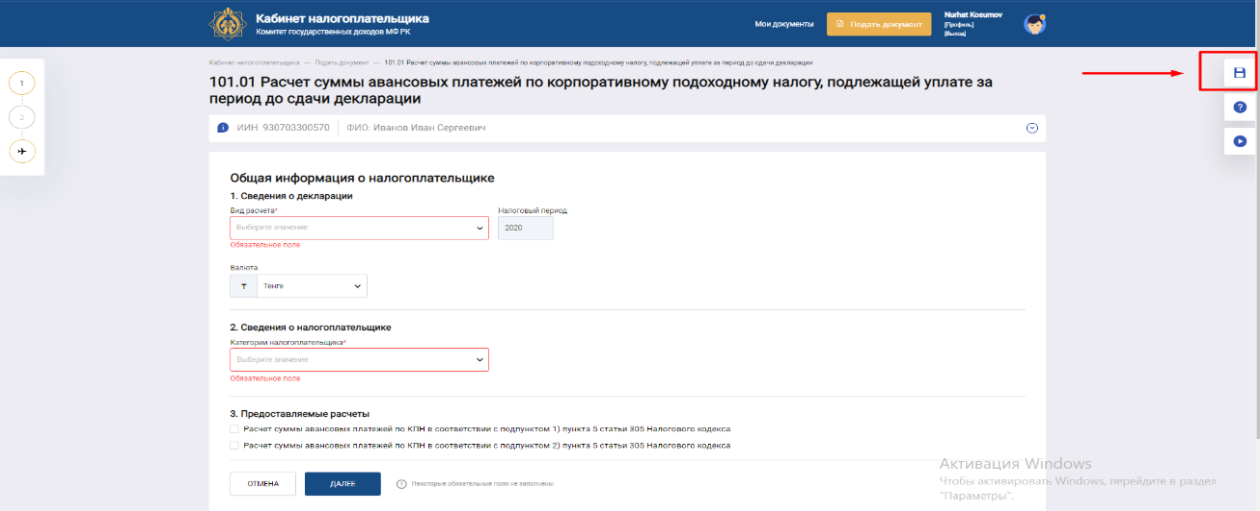
Task: Click the ИИН 930703300570 text
Action: click(283, 128)
